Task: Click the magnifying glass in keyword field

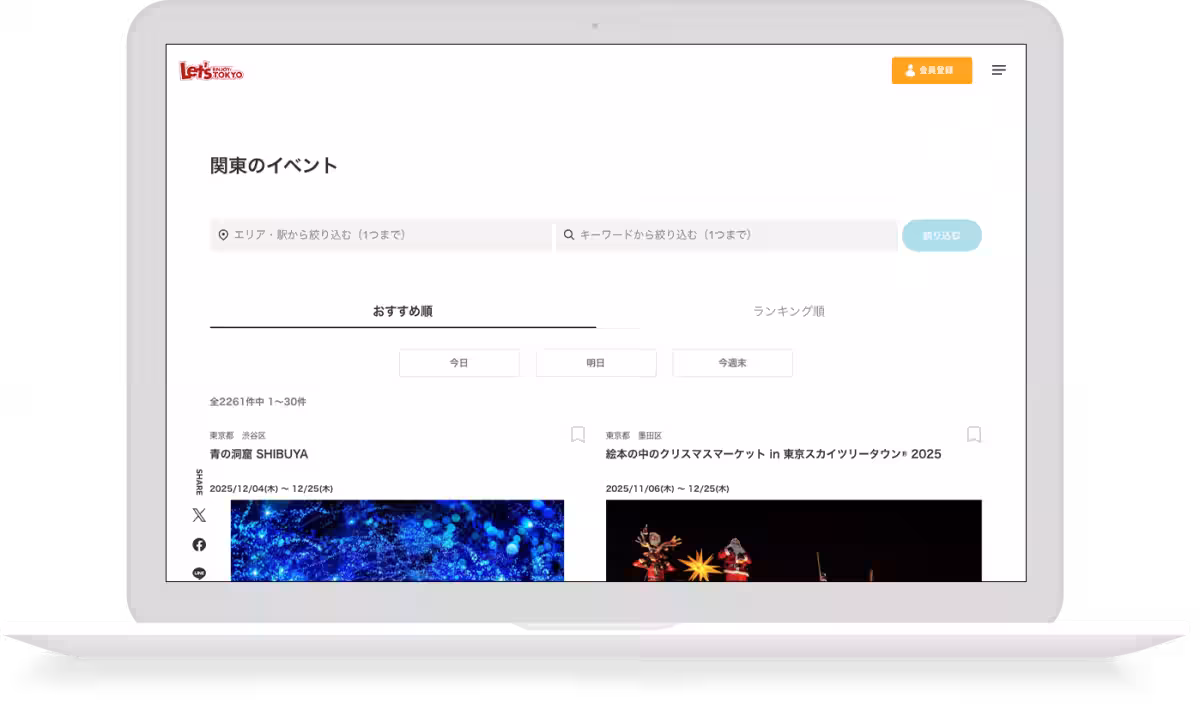Action: [570, 235]
